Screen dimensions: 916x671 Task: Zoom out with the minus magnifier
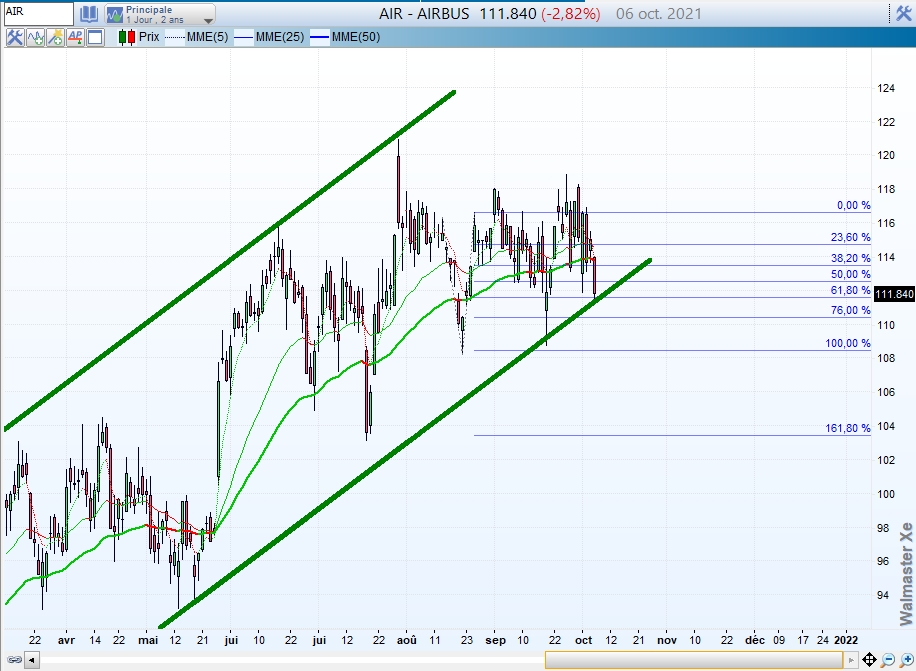coord(887,660)
